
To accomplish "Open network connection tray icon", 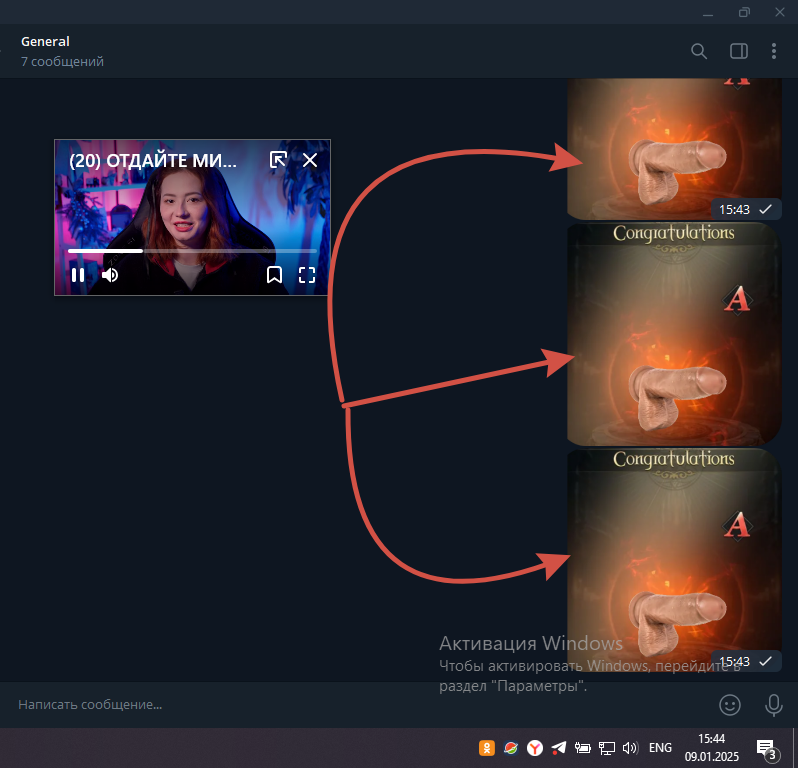I will pyautogui.click(x=606, y=748).
